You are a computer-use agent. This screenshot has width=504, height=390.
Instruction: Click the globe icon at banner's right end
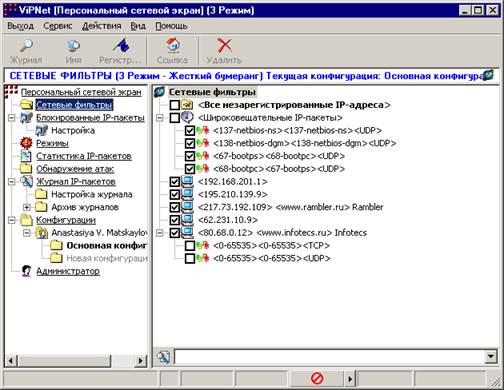point(488,75)
